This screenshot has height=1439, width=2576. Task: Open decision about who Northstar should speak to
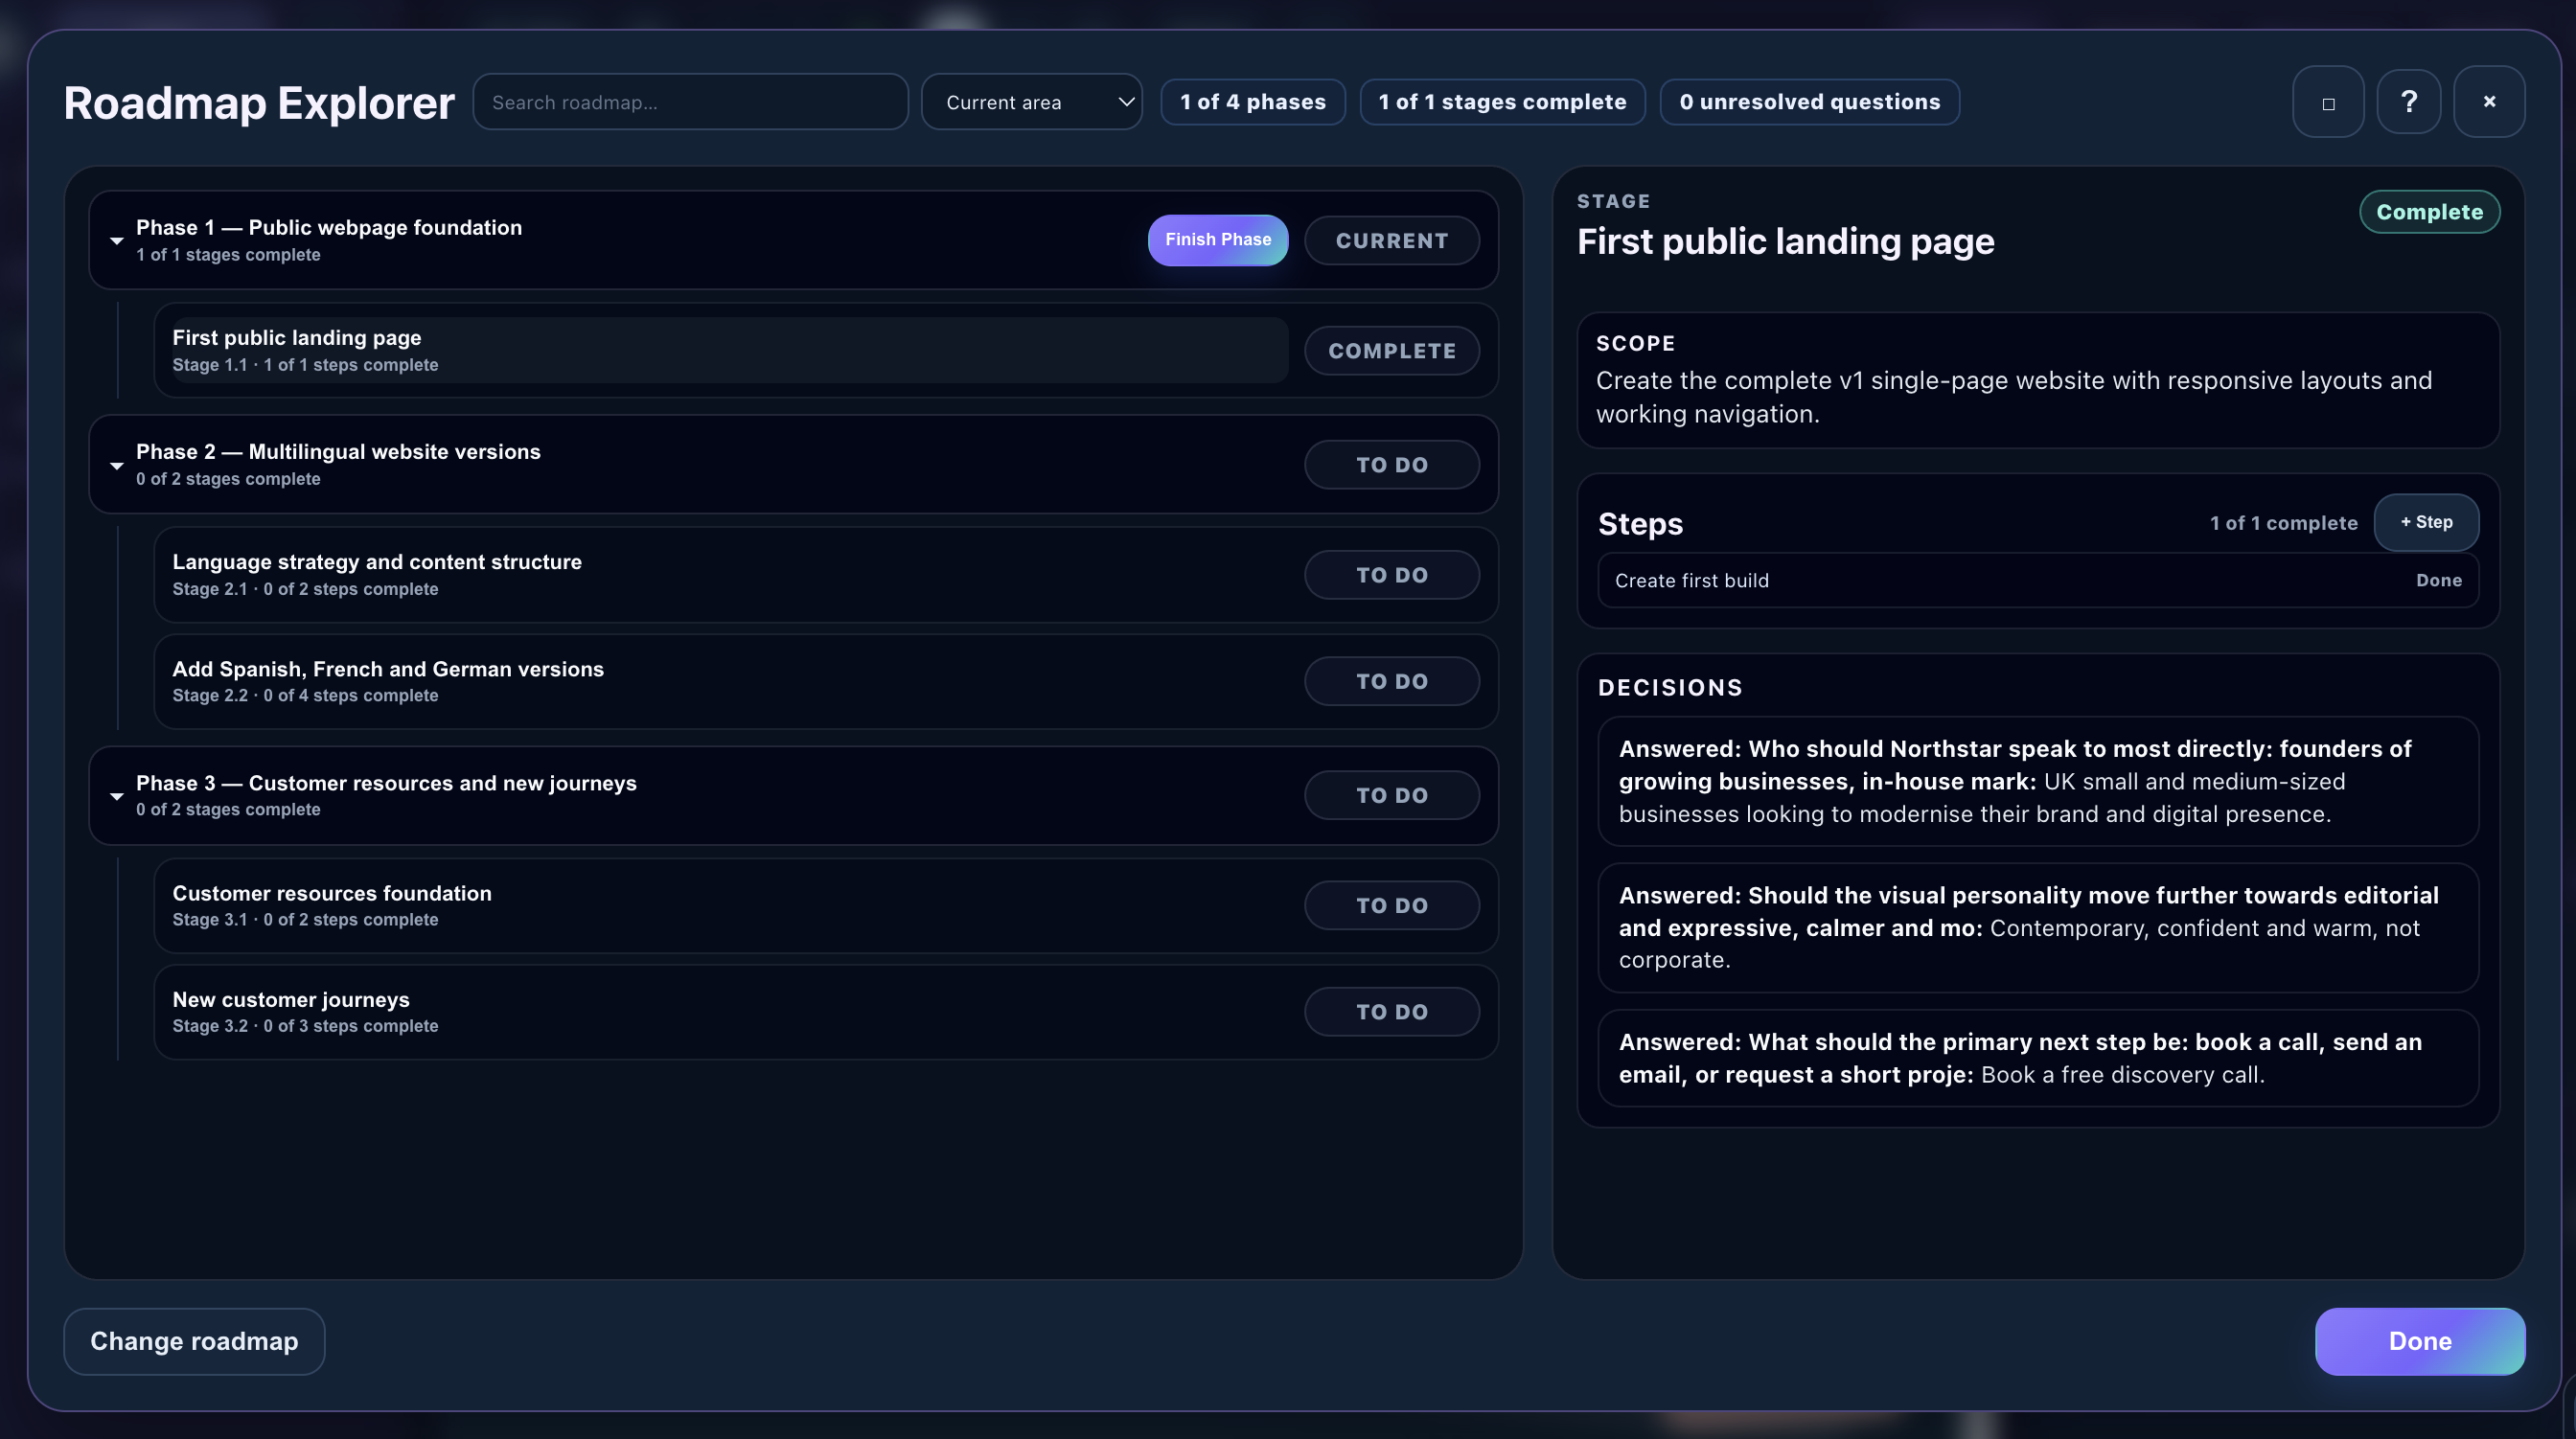(x=2037, y=781)
